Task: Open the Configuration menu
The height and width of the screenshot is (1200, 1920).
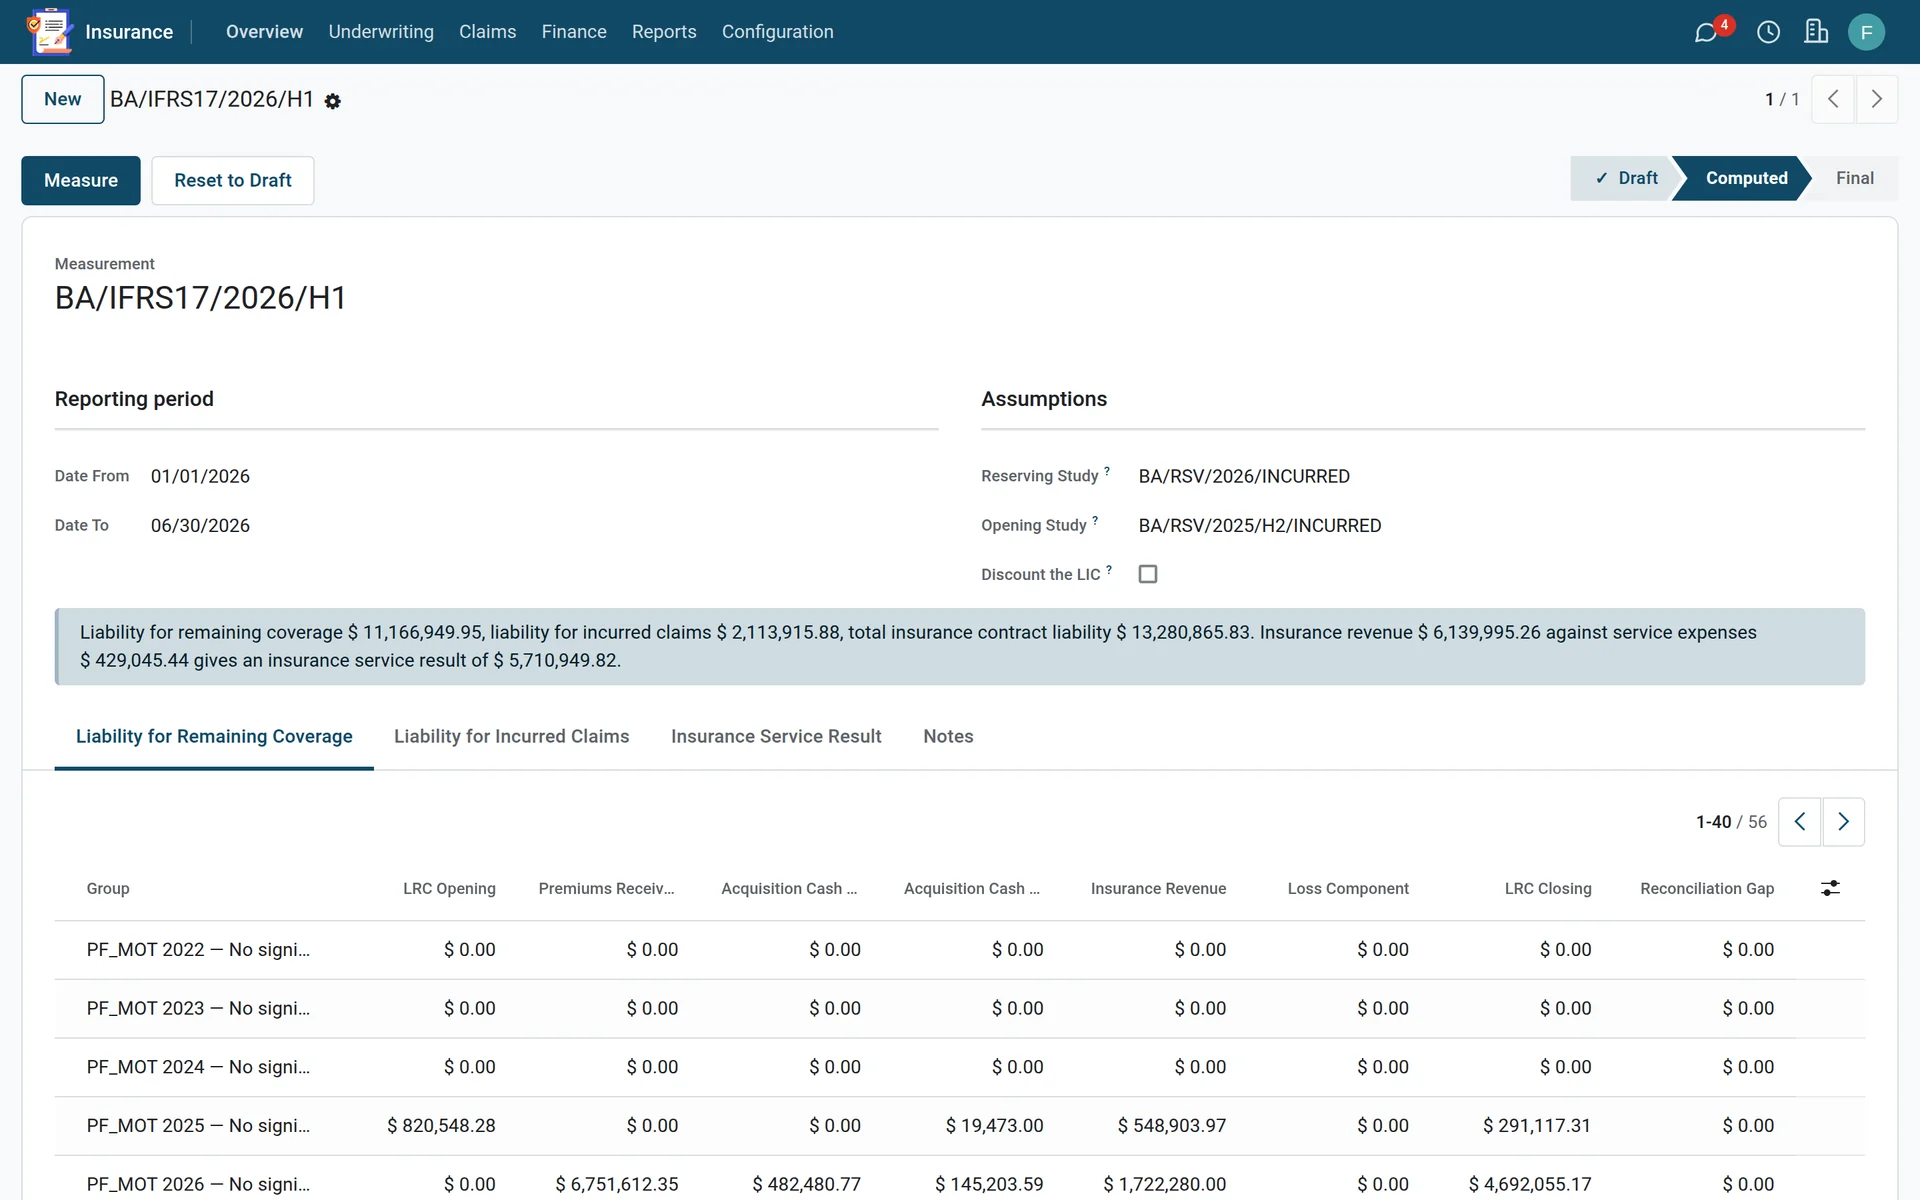Action: 777,32
